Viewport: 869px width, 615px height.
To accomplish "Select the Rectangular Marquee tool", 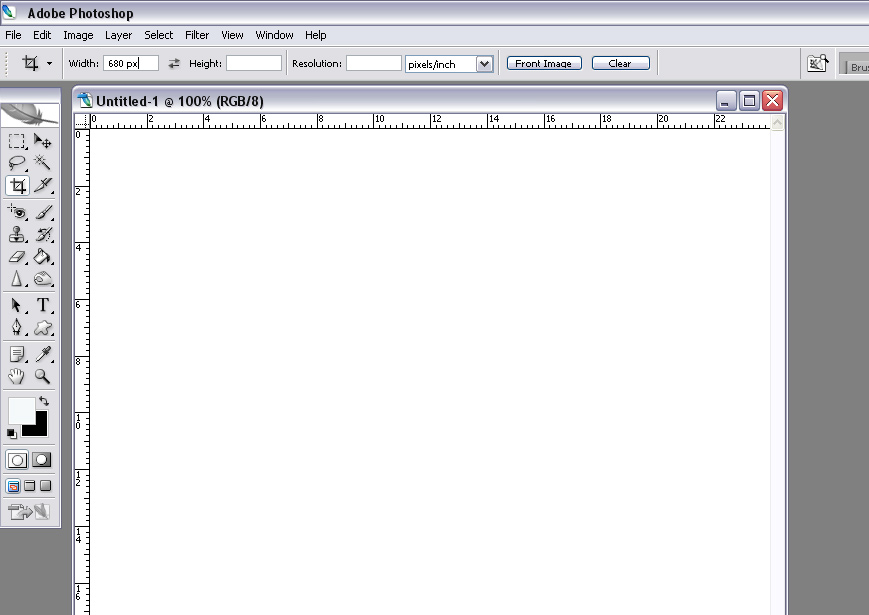I will coord(17,141).
